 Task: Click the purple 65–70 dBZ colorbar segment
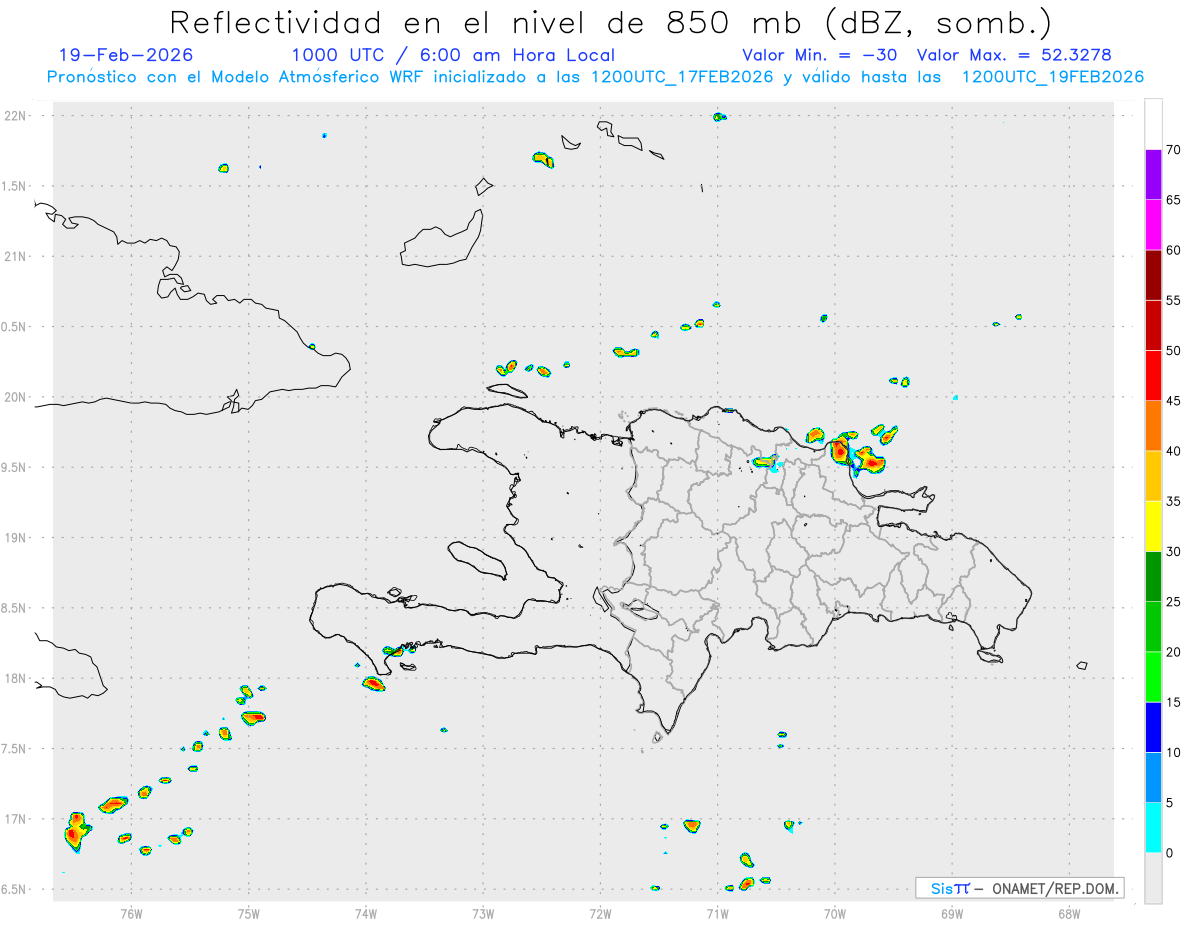pyautogui.click(x=1153, y=174)
